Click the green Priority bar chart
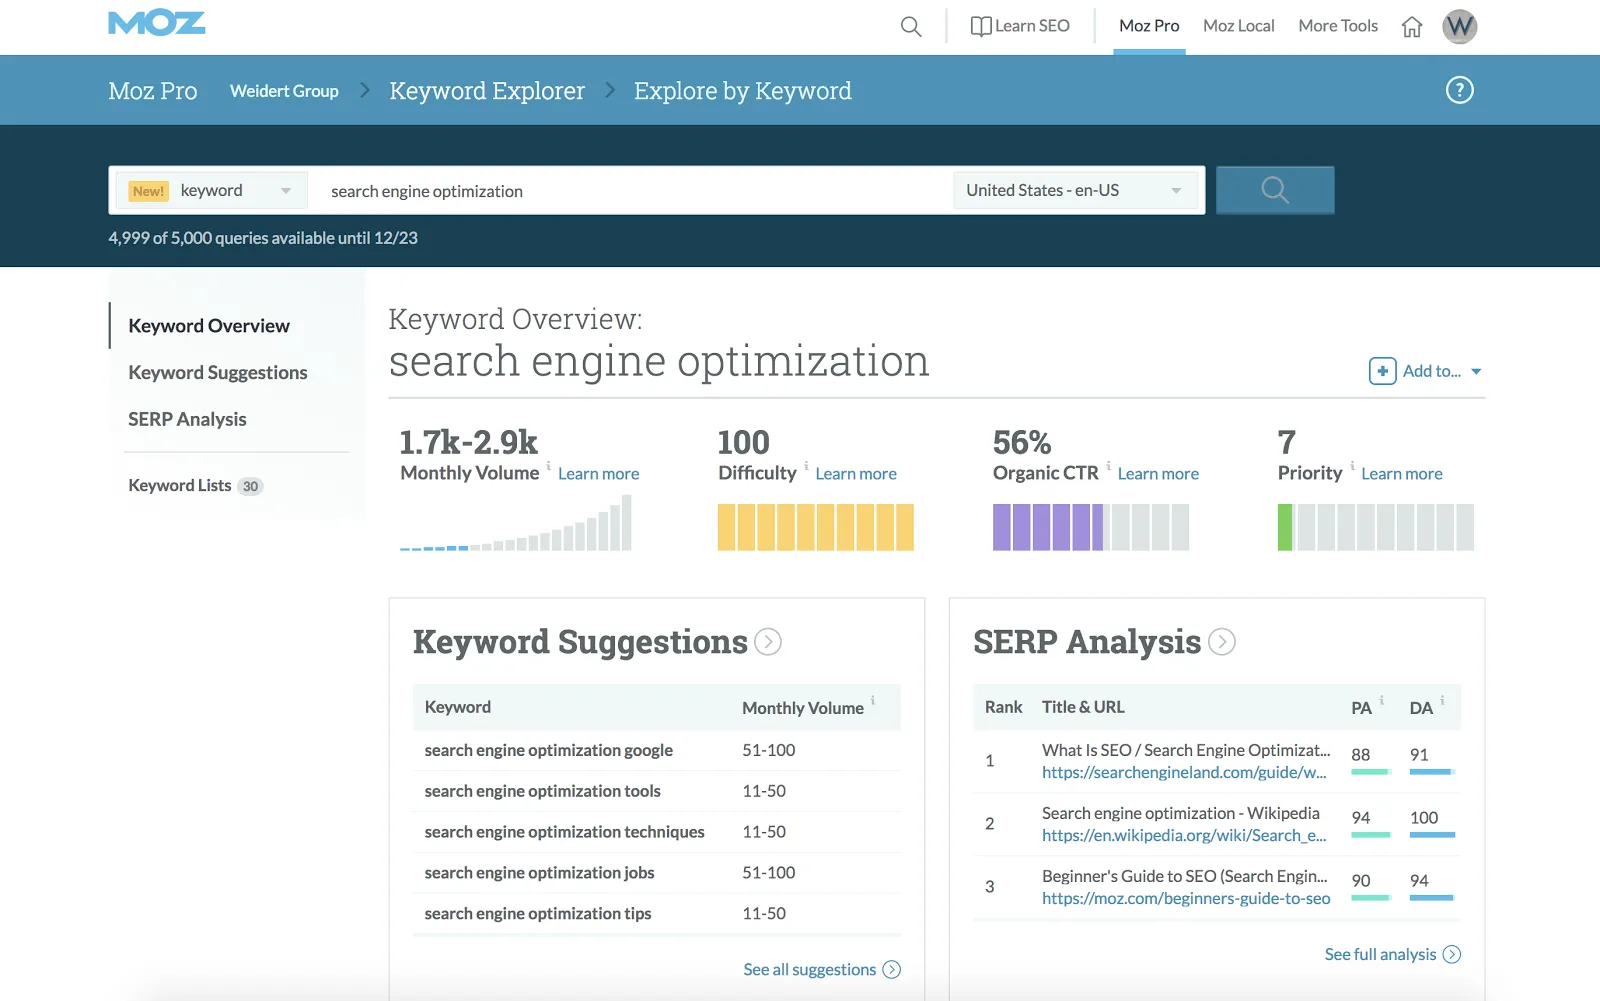This screenshot has width=1600, height=1001. [x=1376, y=527]
